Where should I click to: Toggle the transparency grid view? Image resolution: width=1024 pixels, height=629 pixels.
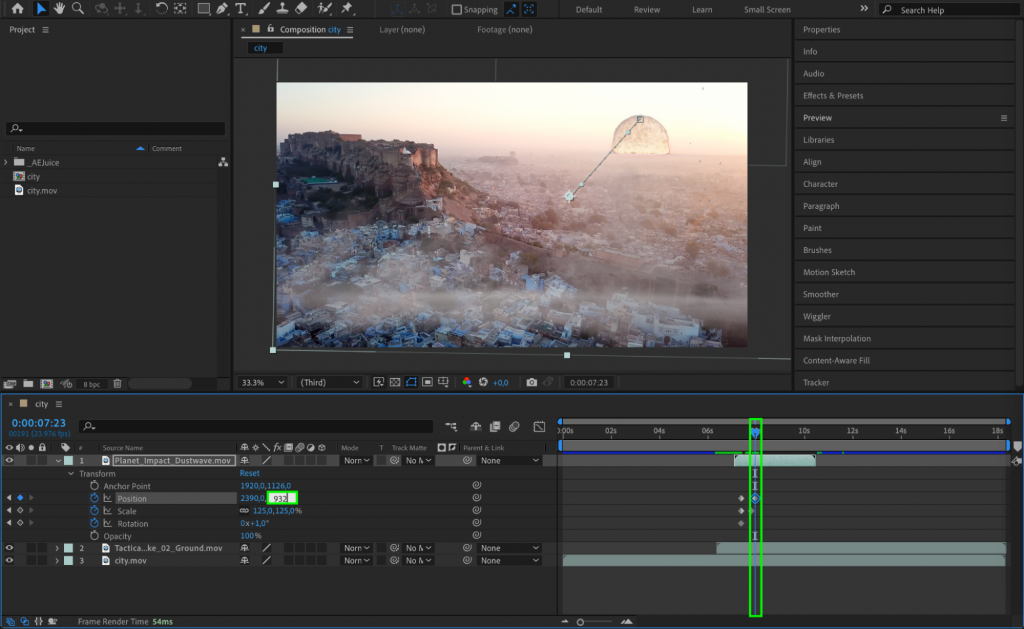[394, 382]
